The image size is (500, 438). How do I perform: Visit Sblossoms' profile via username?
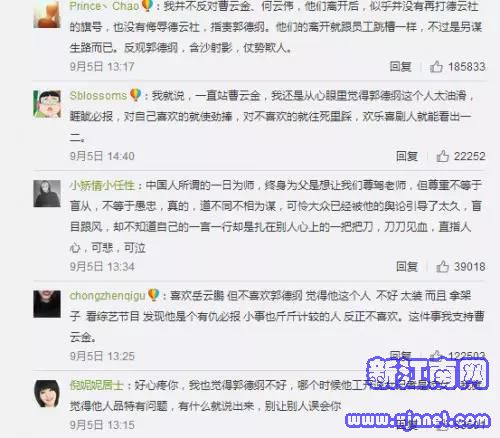[98, 96]
